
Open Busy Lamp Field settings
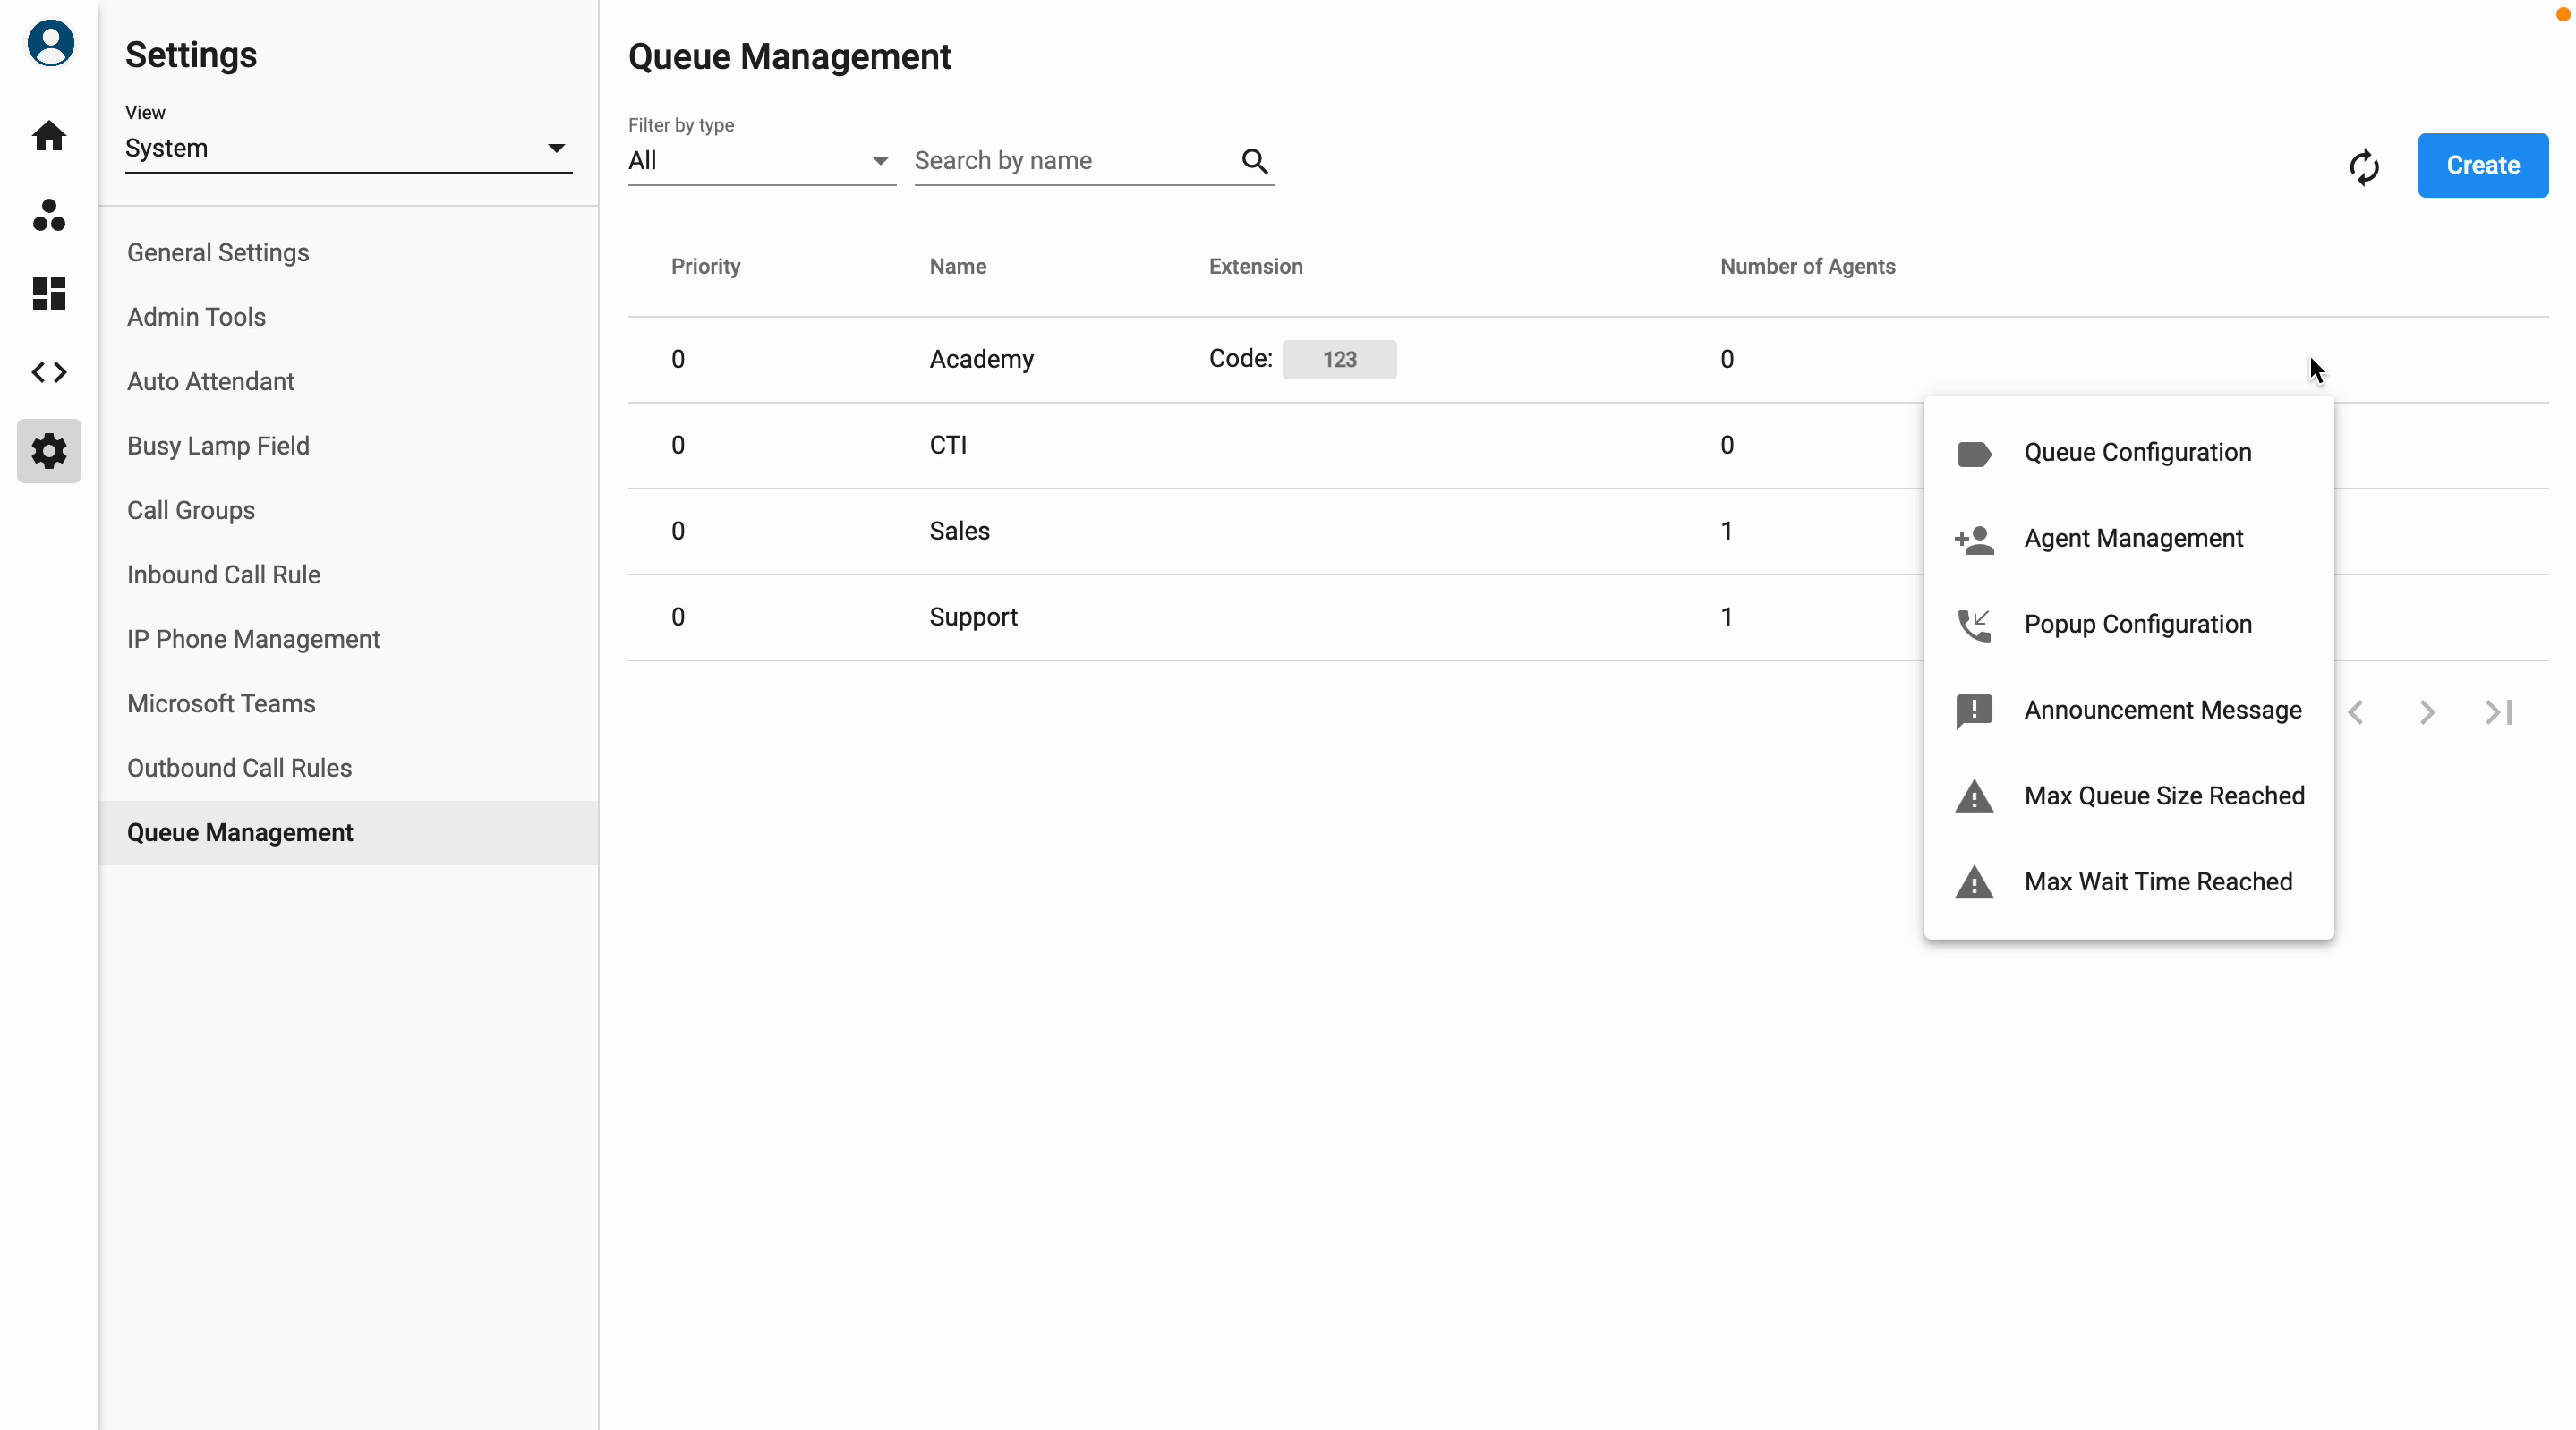348,446
